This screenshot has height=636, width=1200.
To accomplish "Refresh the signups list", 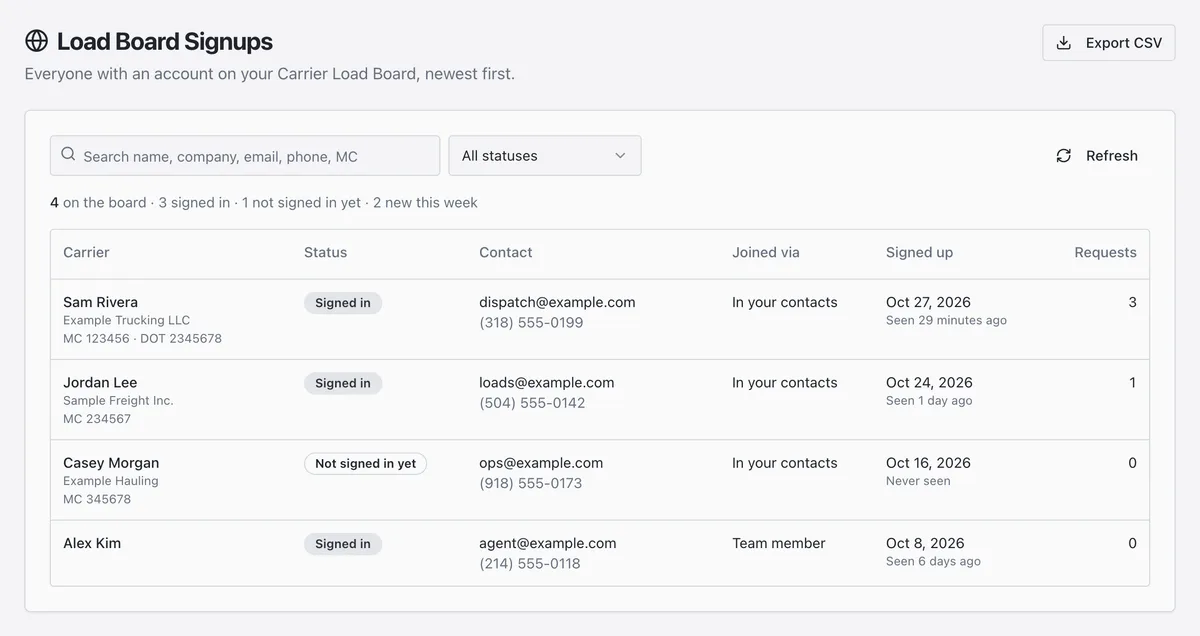I will [x=1097, y=156].
